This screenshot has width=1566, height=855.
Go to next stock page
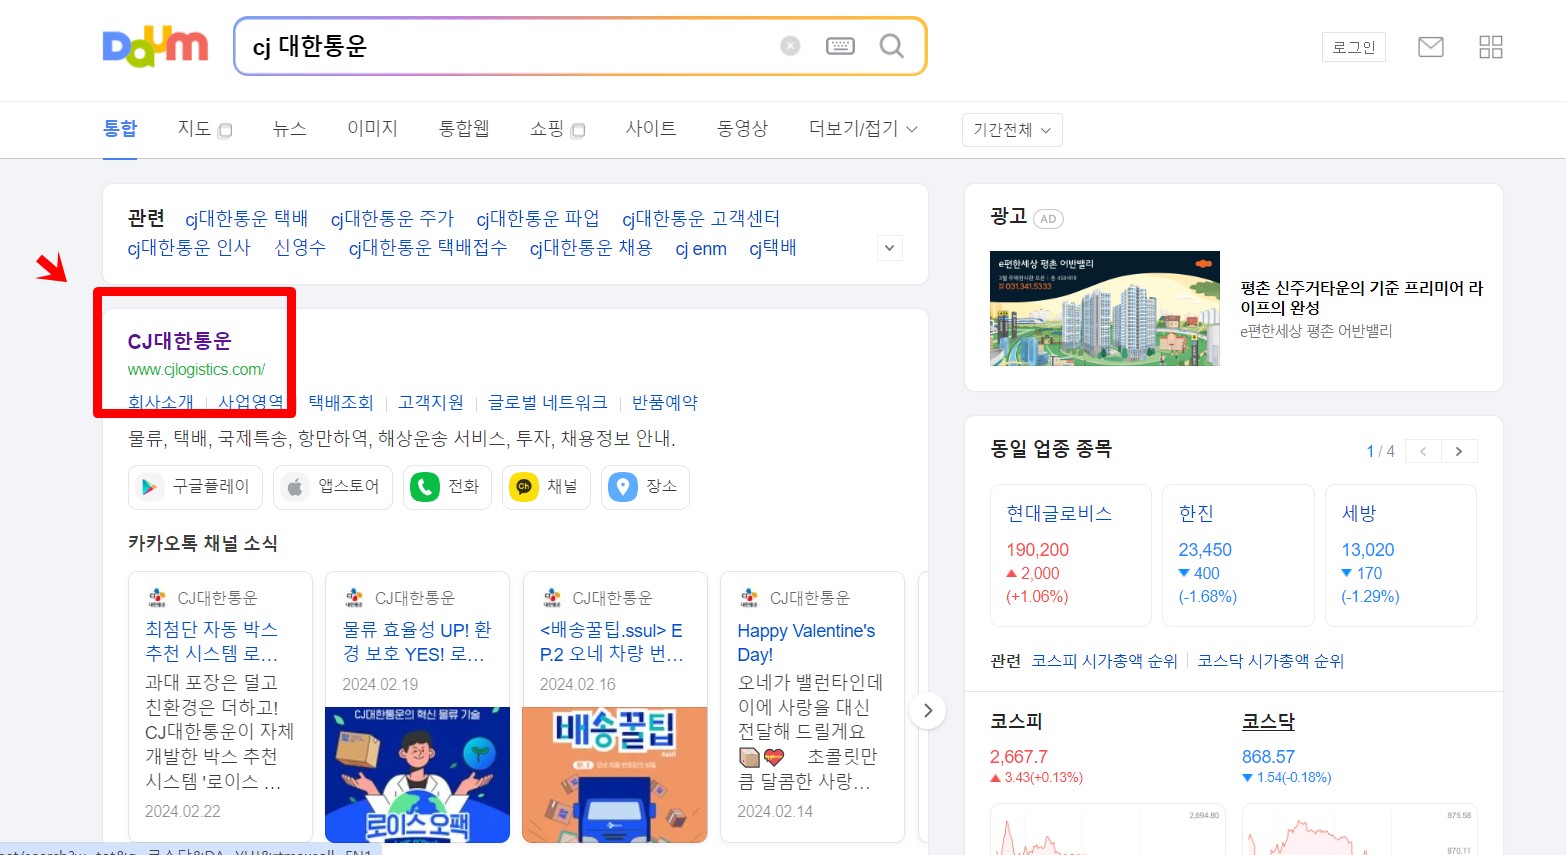click(x=1459, y=451)
